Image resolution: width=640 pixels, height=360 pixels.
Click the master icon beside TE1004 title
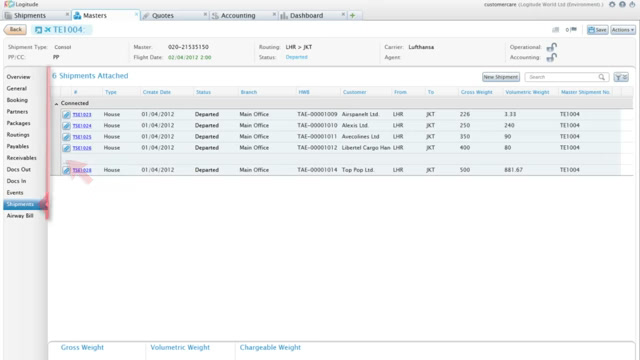tap(38, 30)
